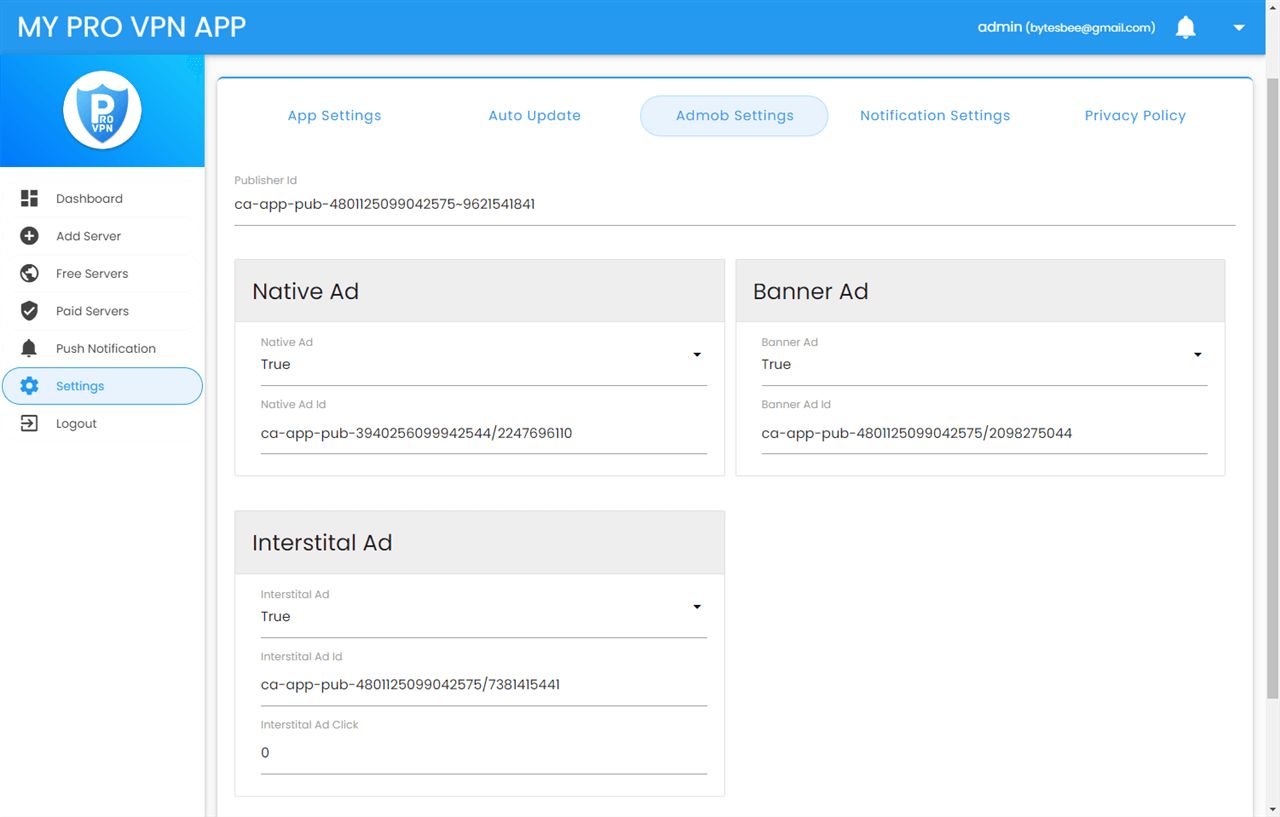1280x817 pixels.
Task: Click the Add Server plus icon
Action: point(29,236)
